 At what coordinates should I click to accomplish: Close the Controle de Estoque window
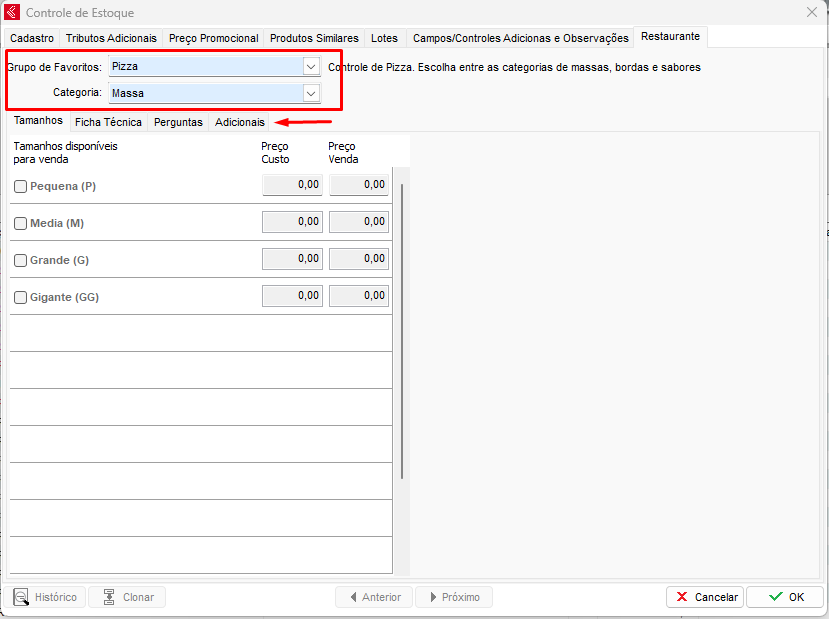tap(811, 13)
